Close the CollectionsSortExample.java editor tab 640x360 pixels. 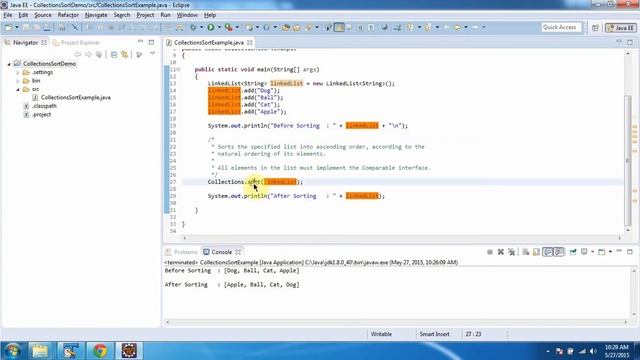coord(249,42)
